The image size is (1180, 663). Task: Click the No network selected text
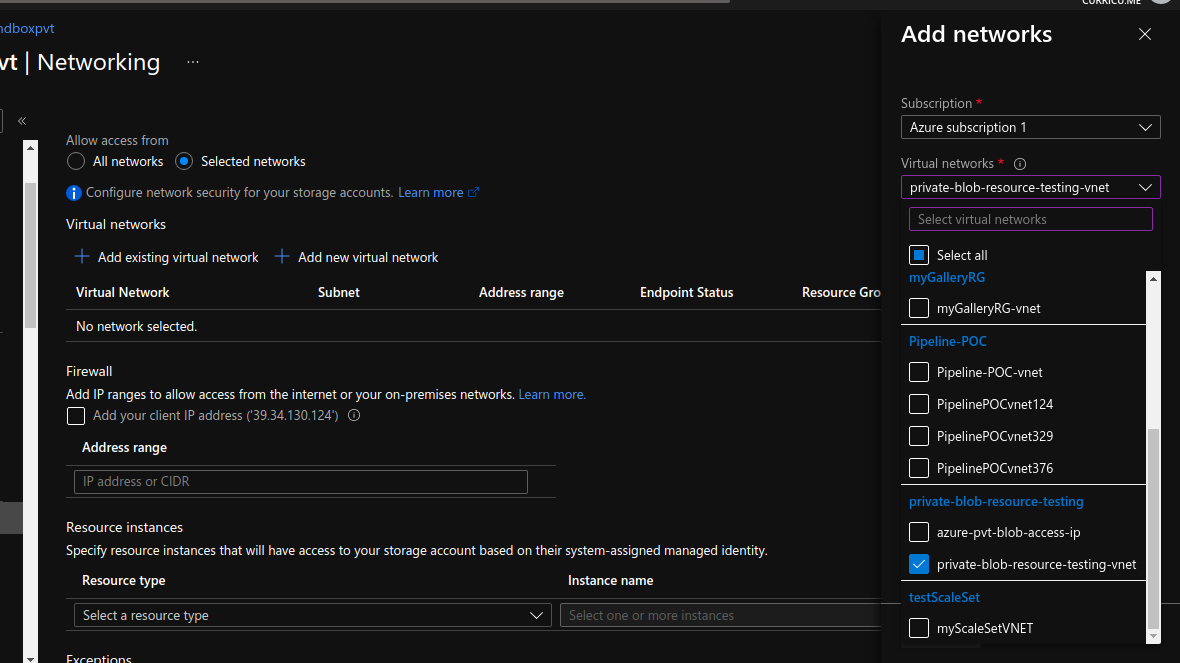tap(136, 327)
